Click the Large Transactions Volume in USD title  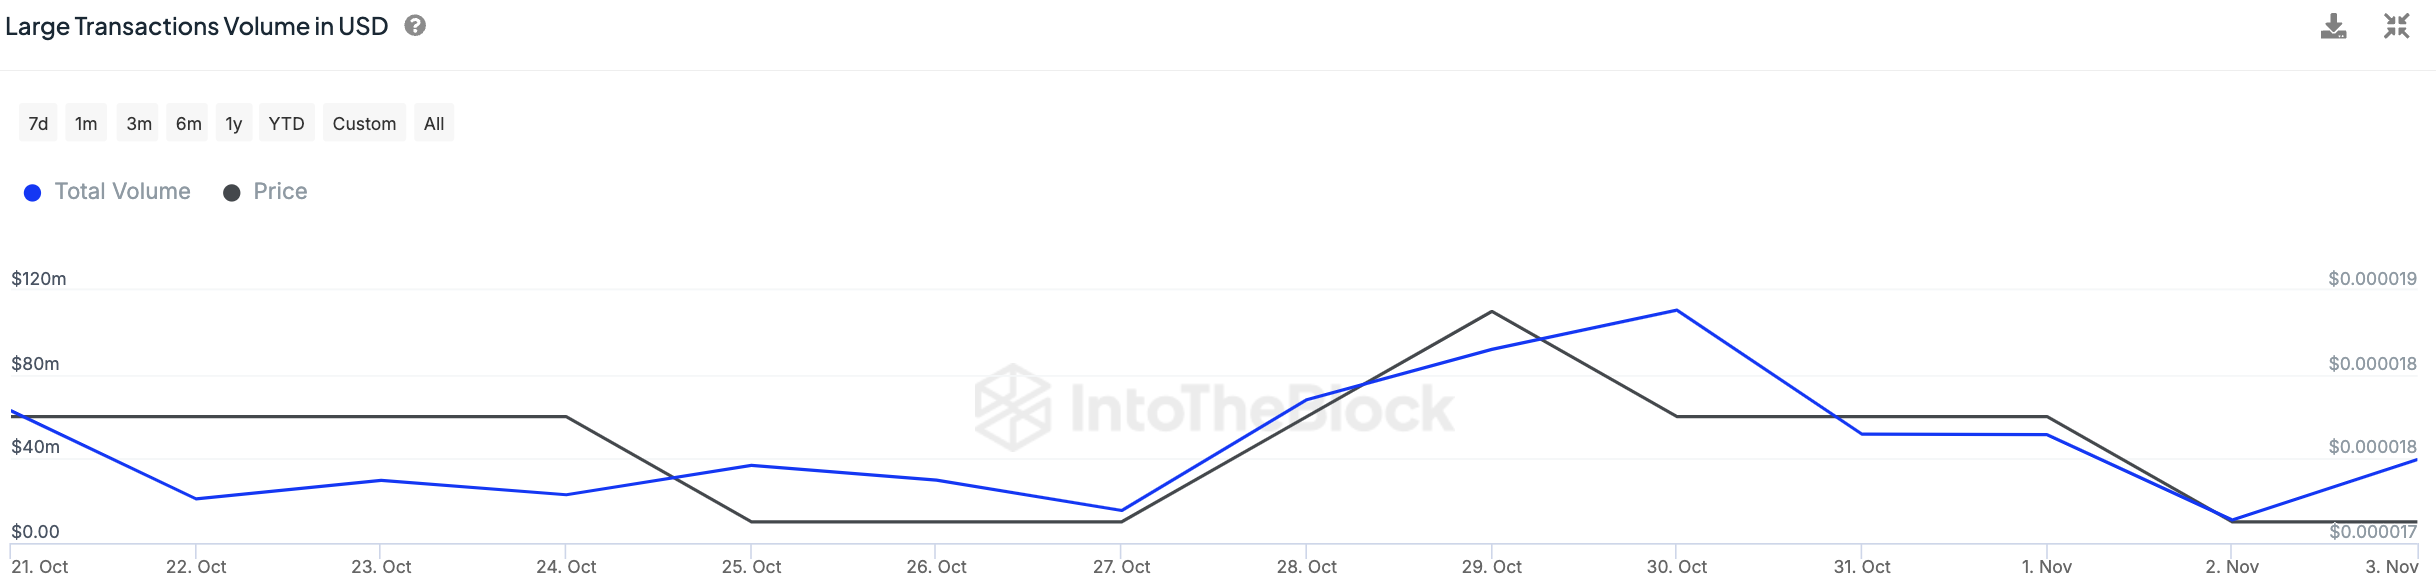(x=196, y=27)
